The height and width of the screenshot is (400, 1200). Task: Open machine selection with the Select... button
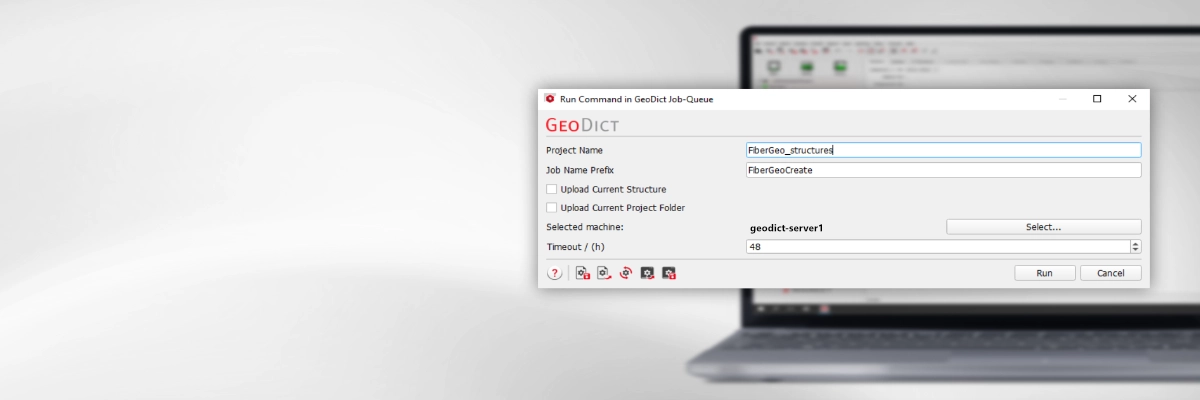tap(1043, 227)
